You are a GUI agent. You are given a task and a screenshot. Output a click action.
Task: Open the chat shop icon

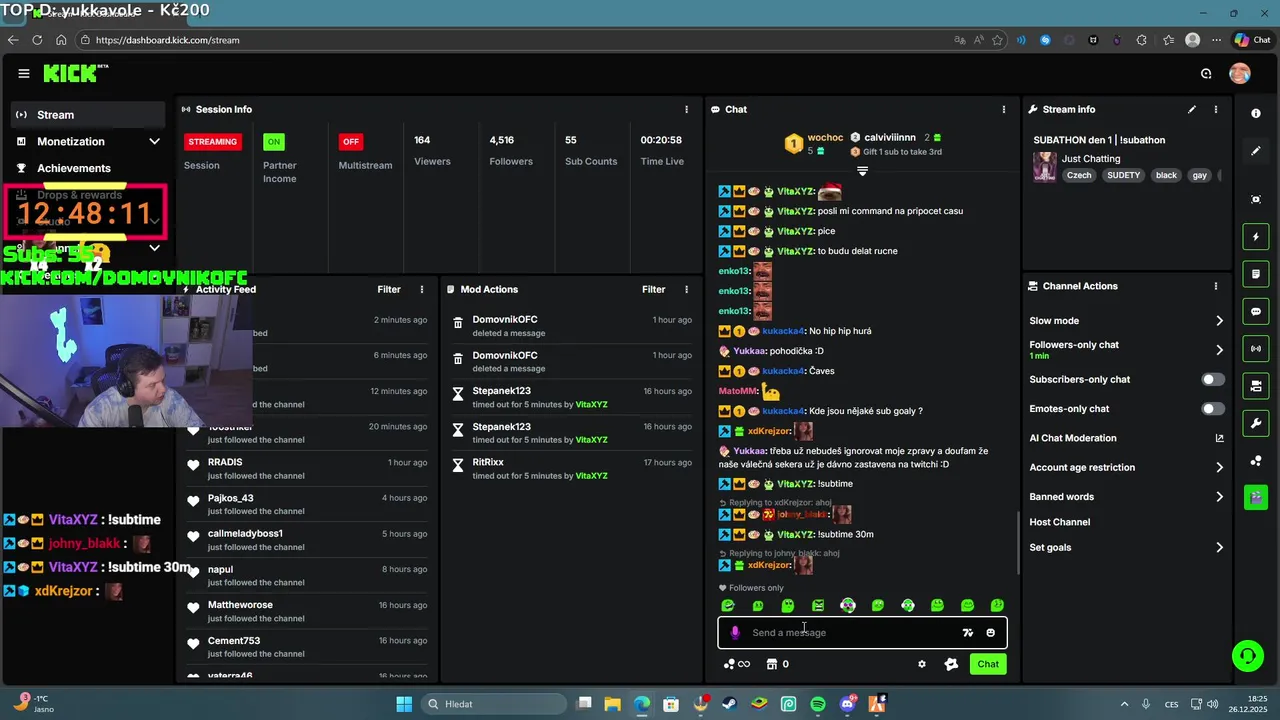coord(772,664)
